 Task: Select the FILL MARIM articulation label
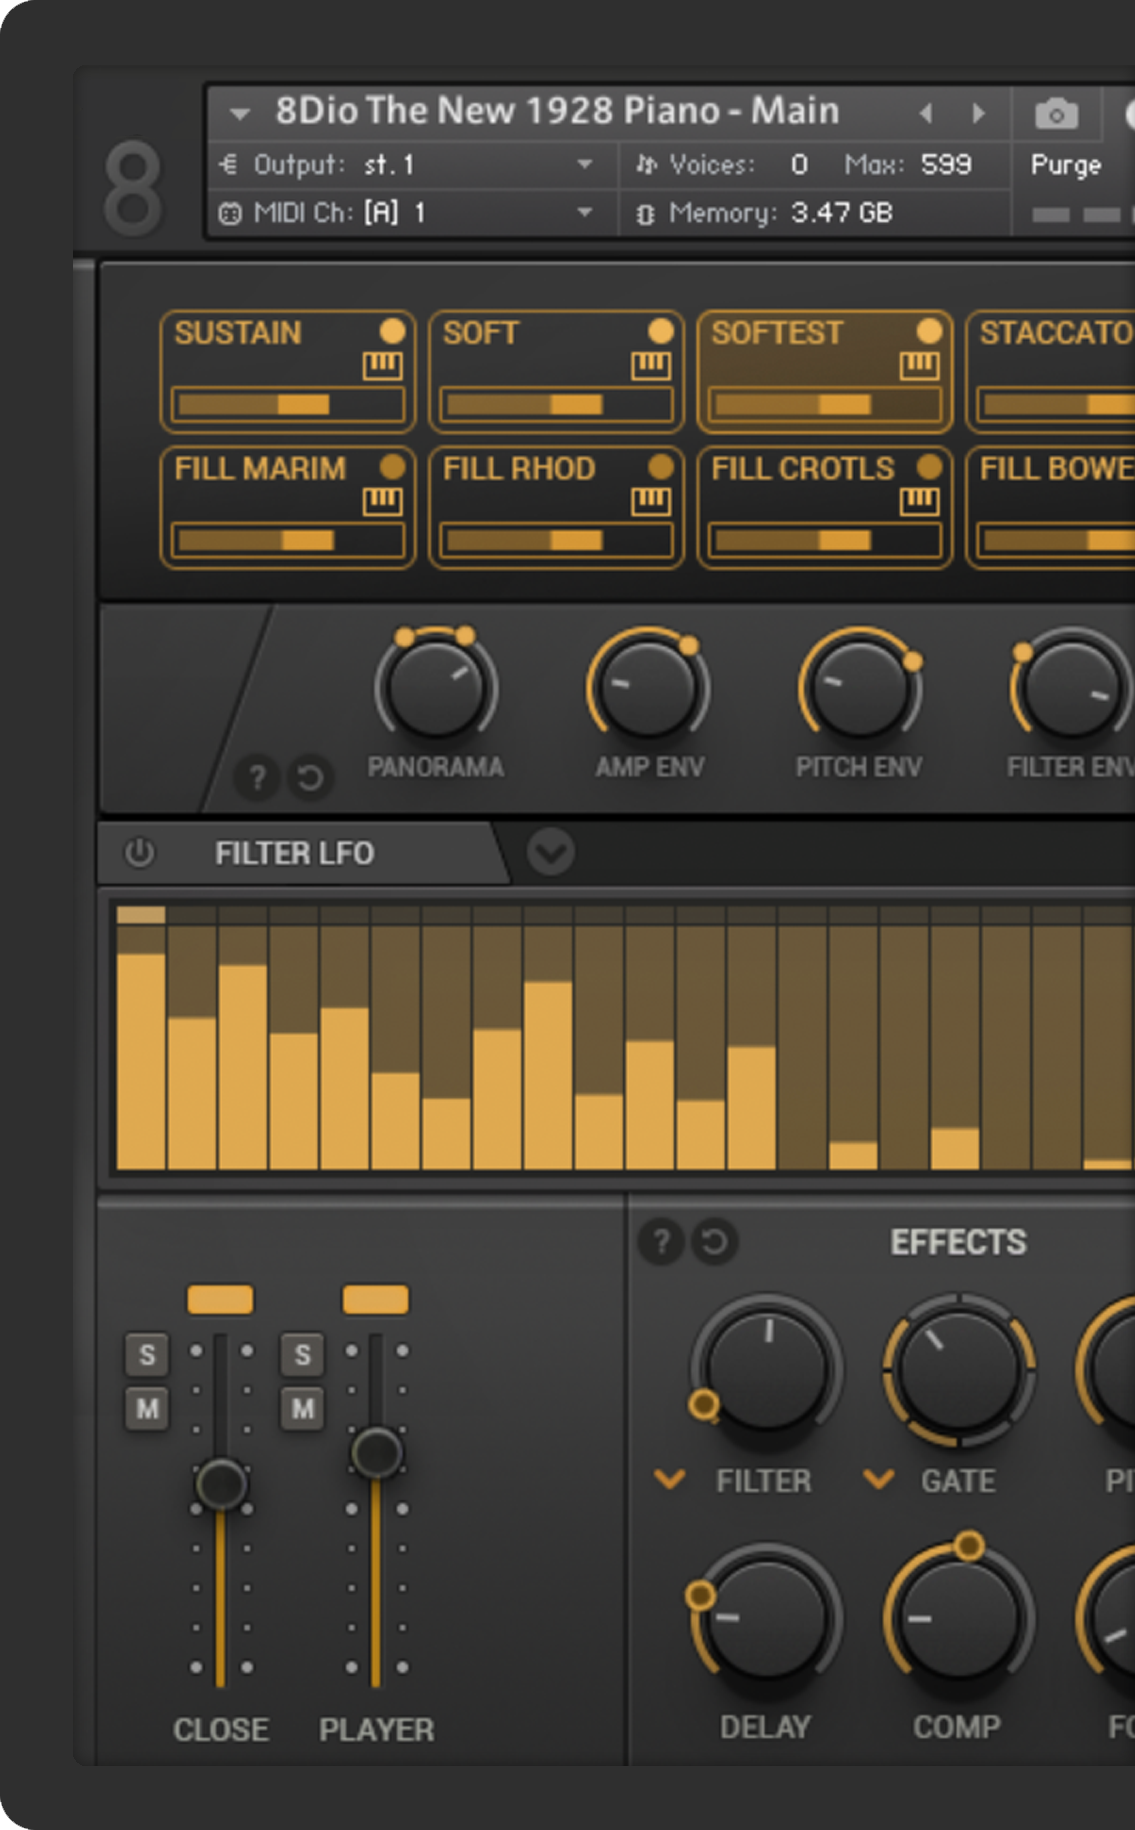[x=260, y=468]
